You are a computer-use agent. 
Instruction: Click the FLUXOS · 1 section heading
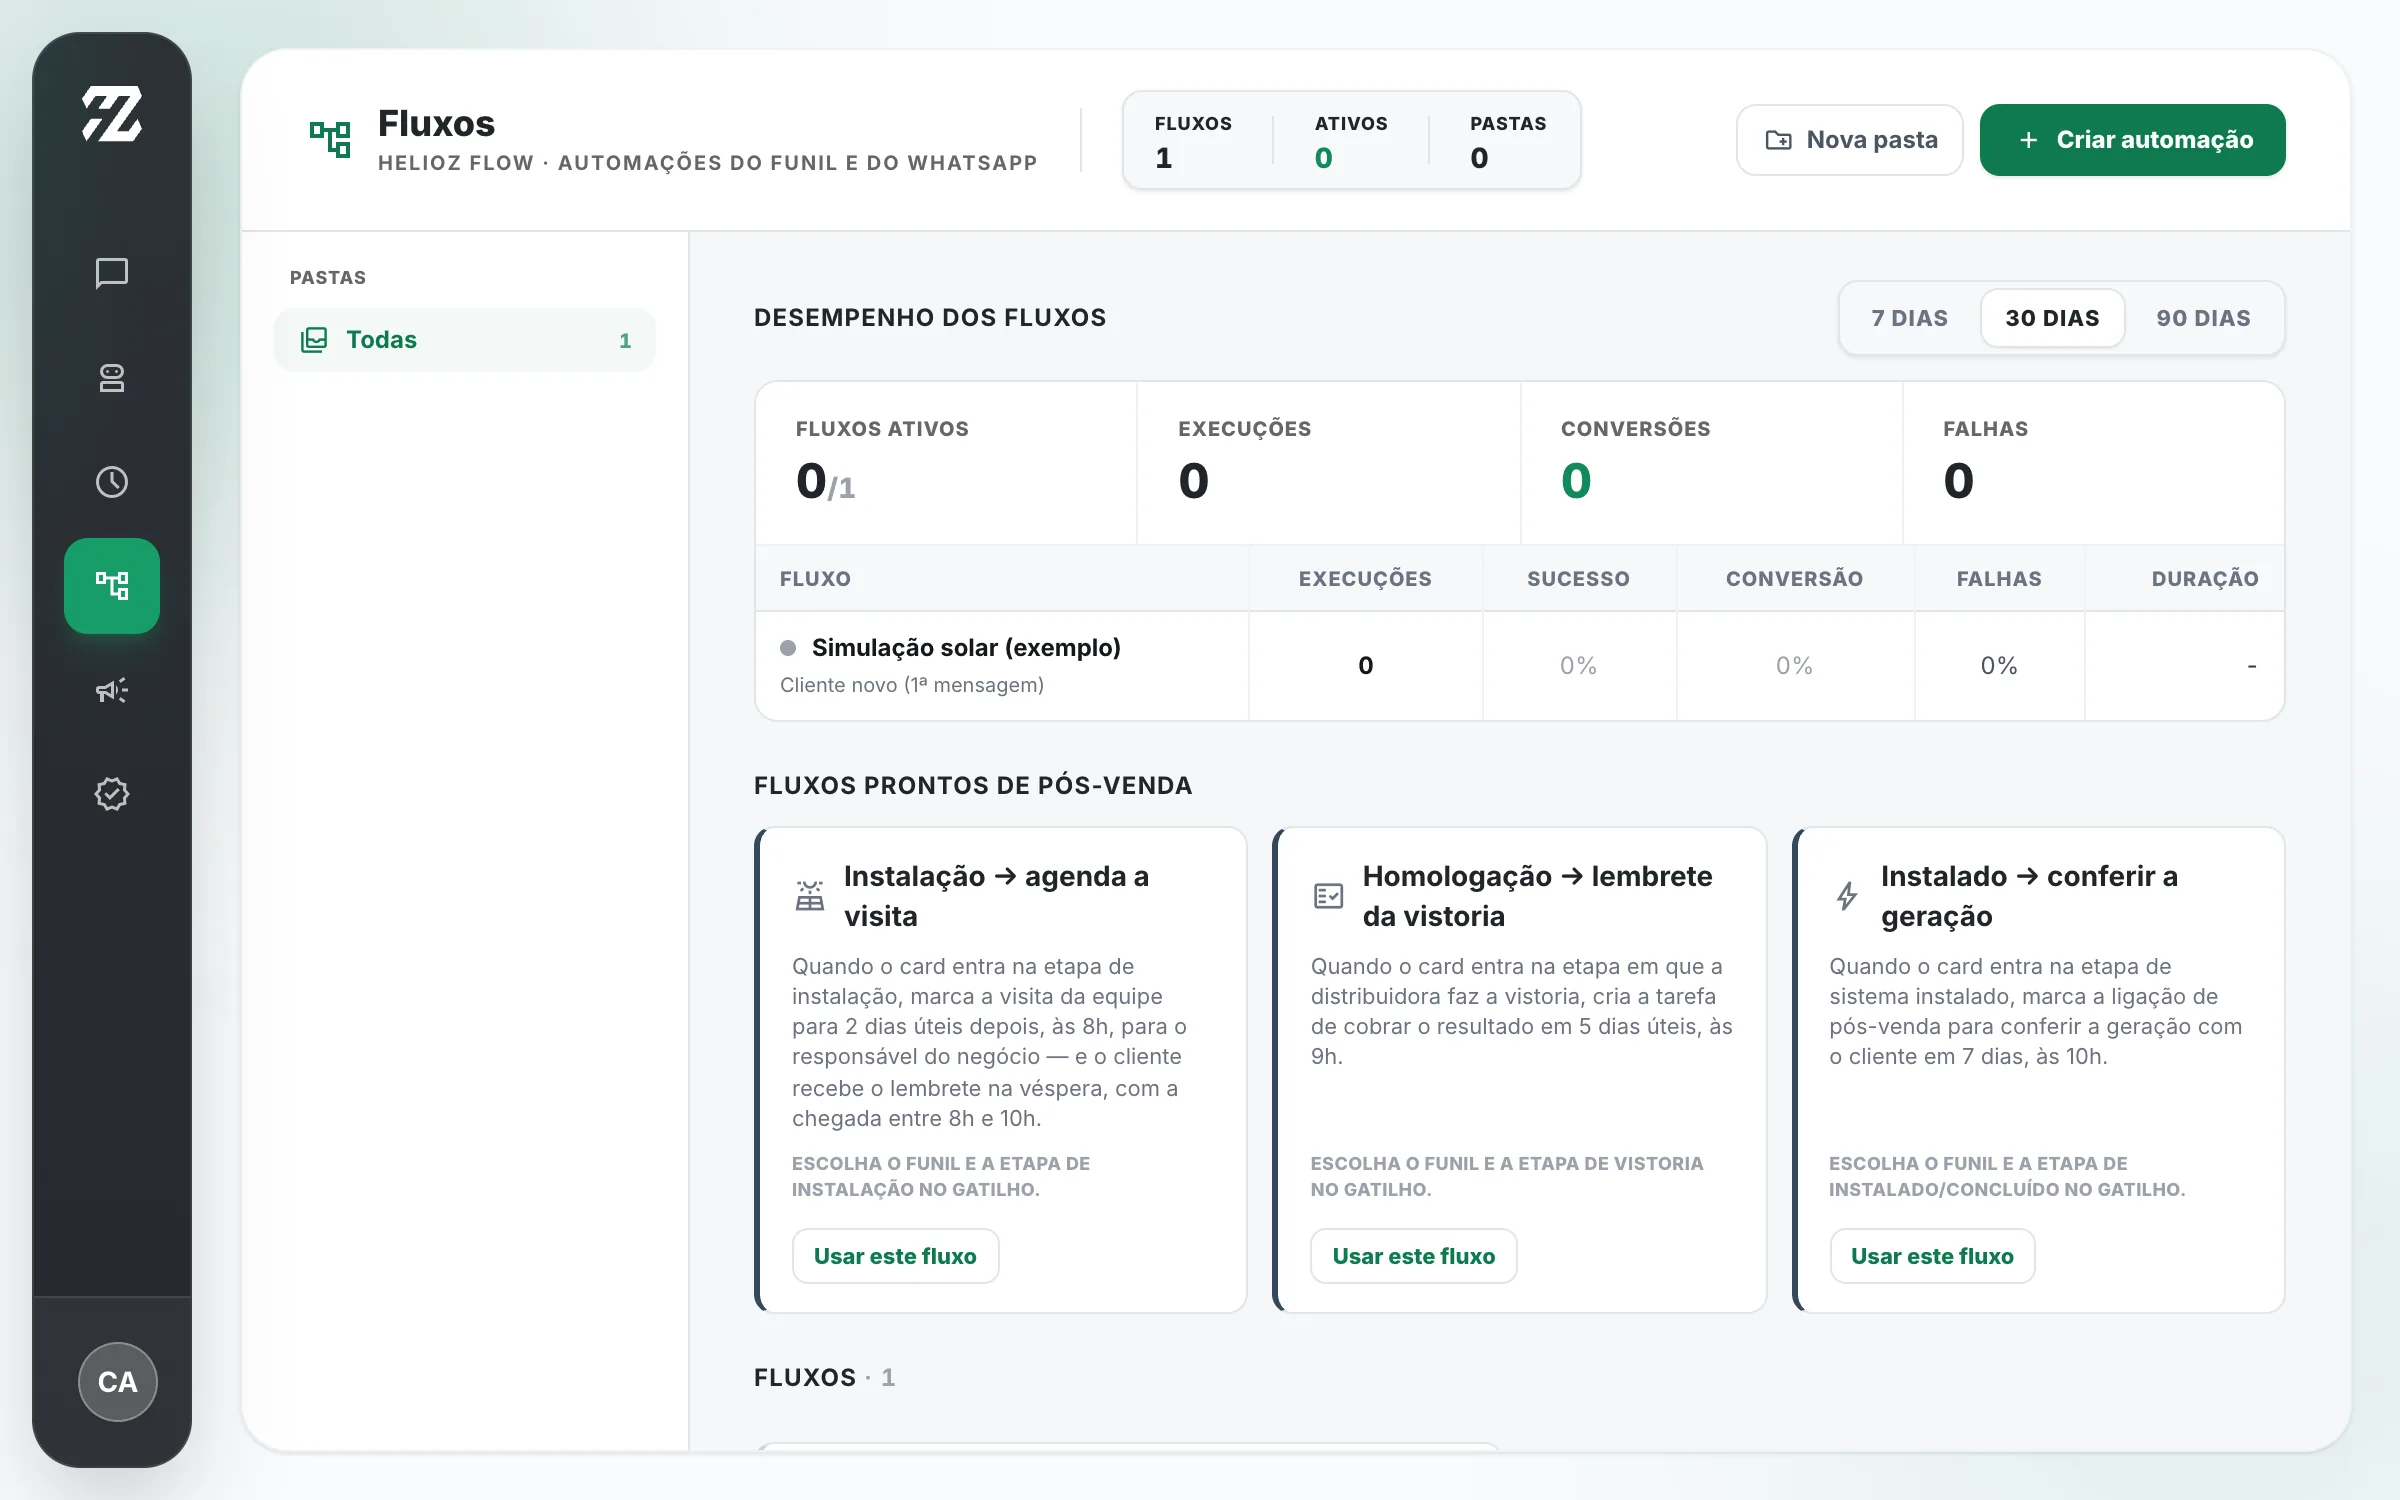click(x=824, y=1378)
